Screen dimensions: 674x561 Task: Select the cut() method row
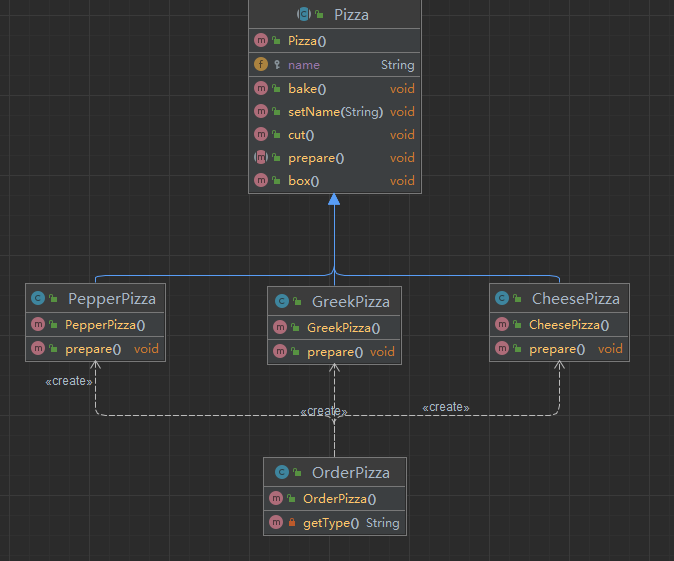(x=335, y=135)
